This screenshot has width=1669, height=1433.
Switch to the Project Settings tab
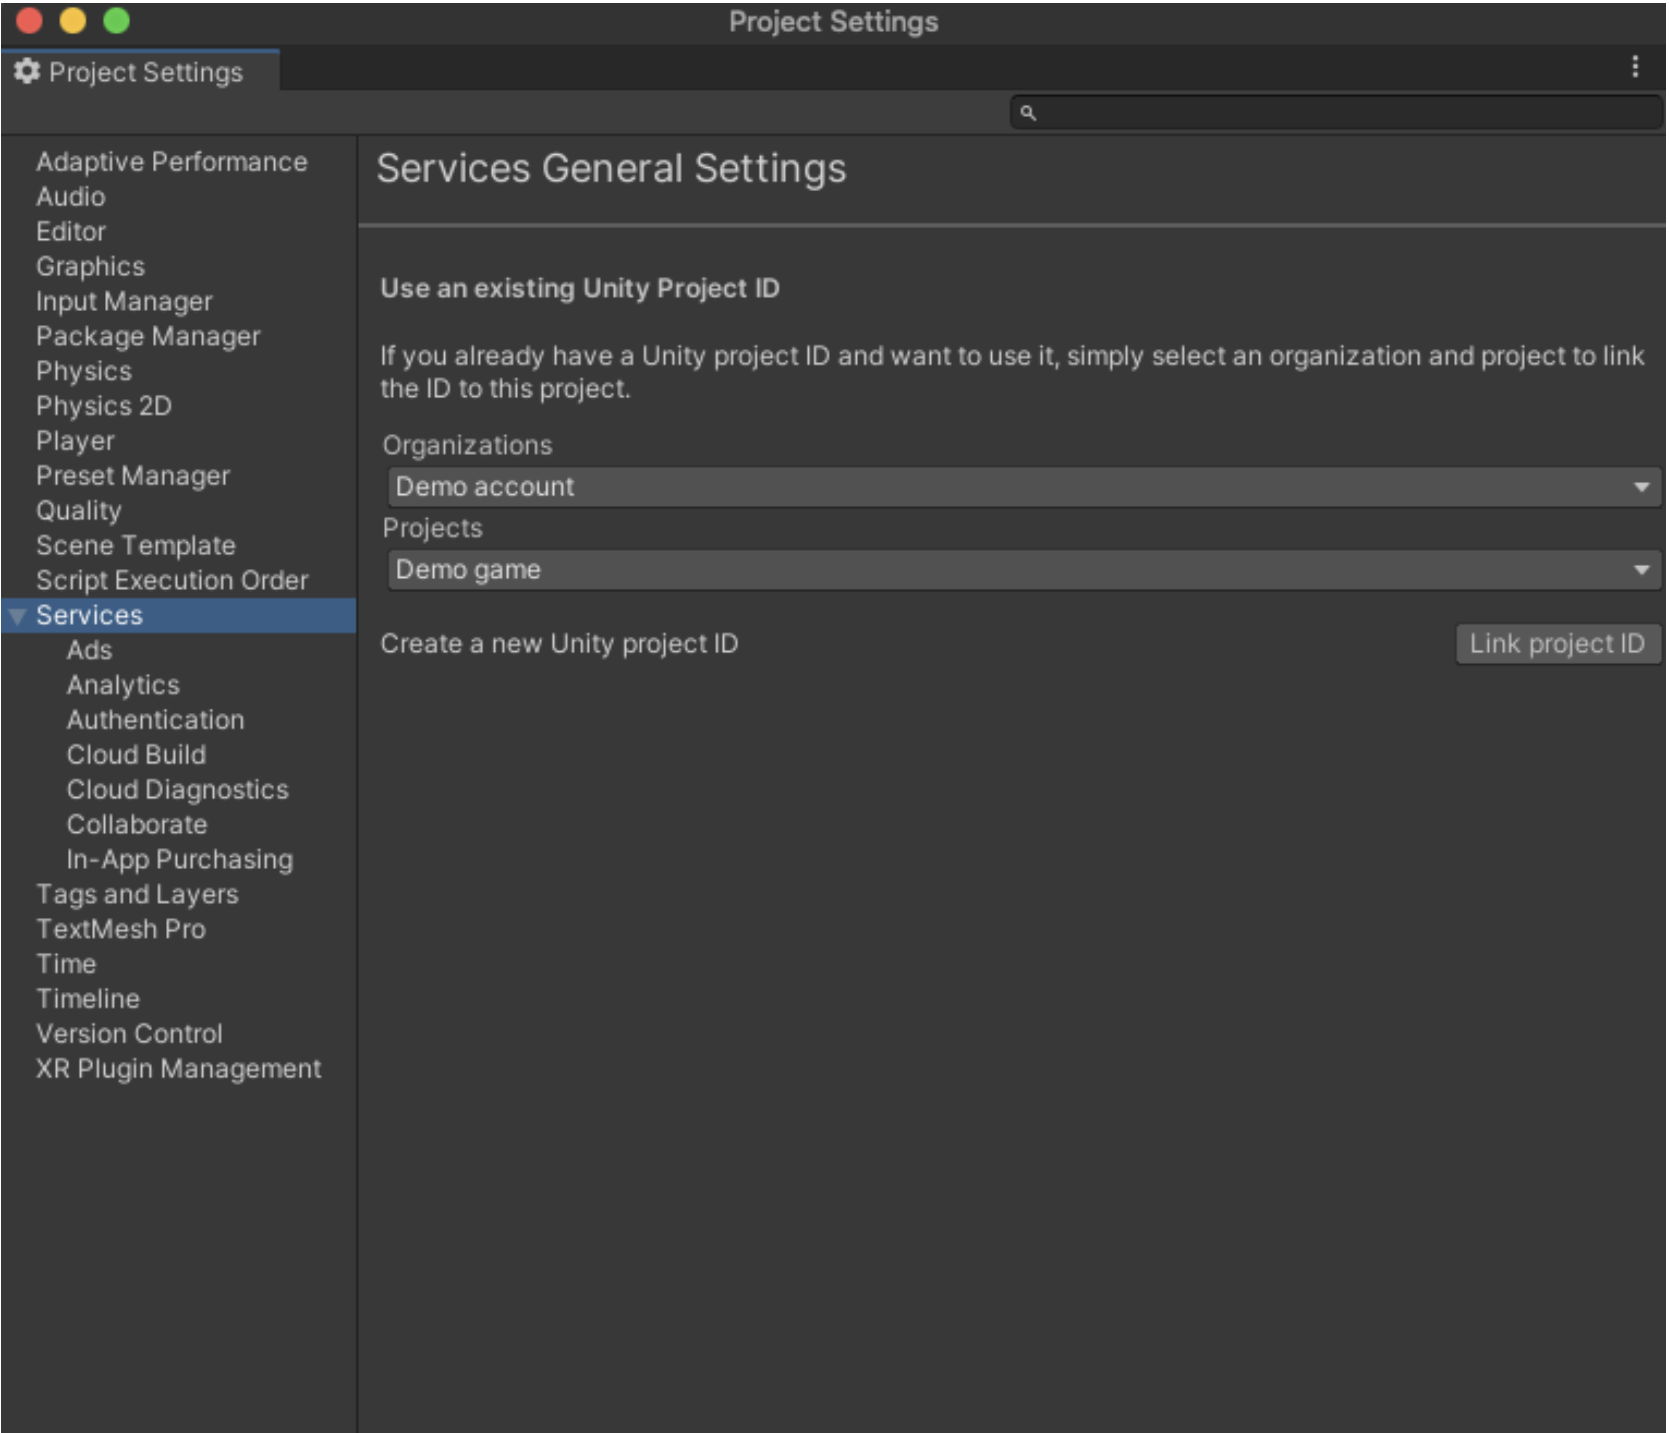tap(145, 72)
